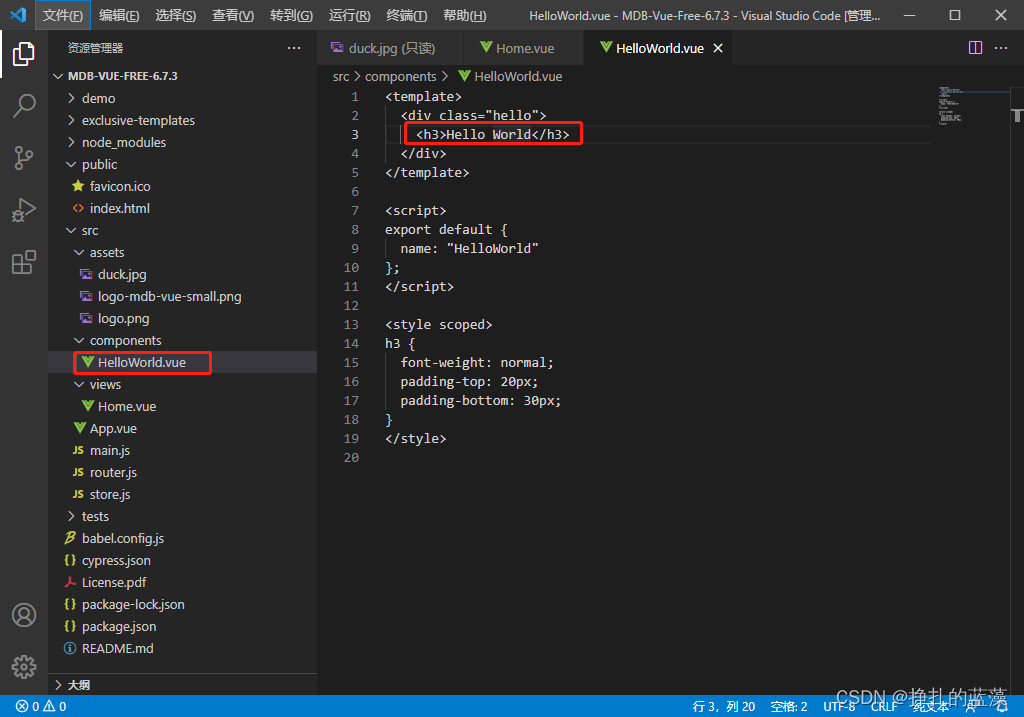Click src in the breadcrumb
The width and height of the screenshot is (1024, 717).
341,76
